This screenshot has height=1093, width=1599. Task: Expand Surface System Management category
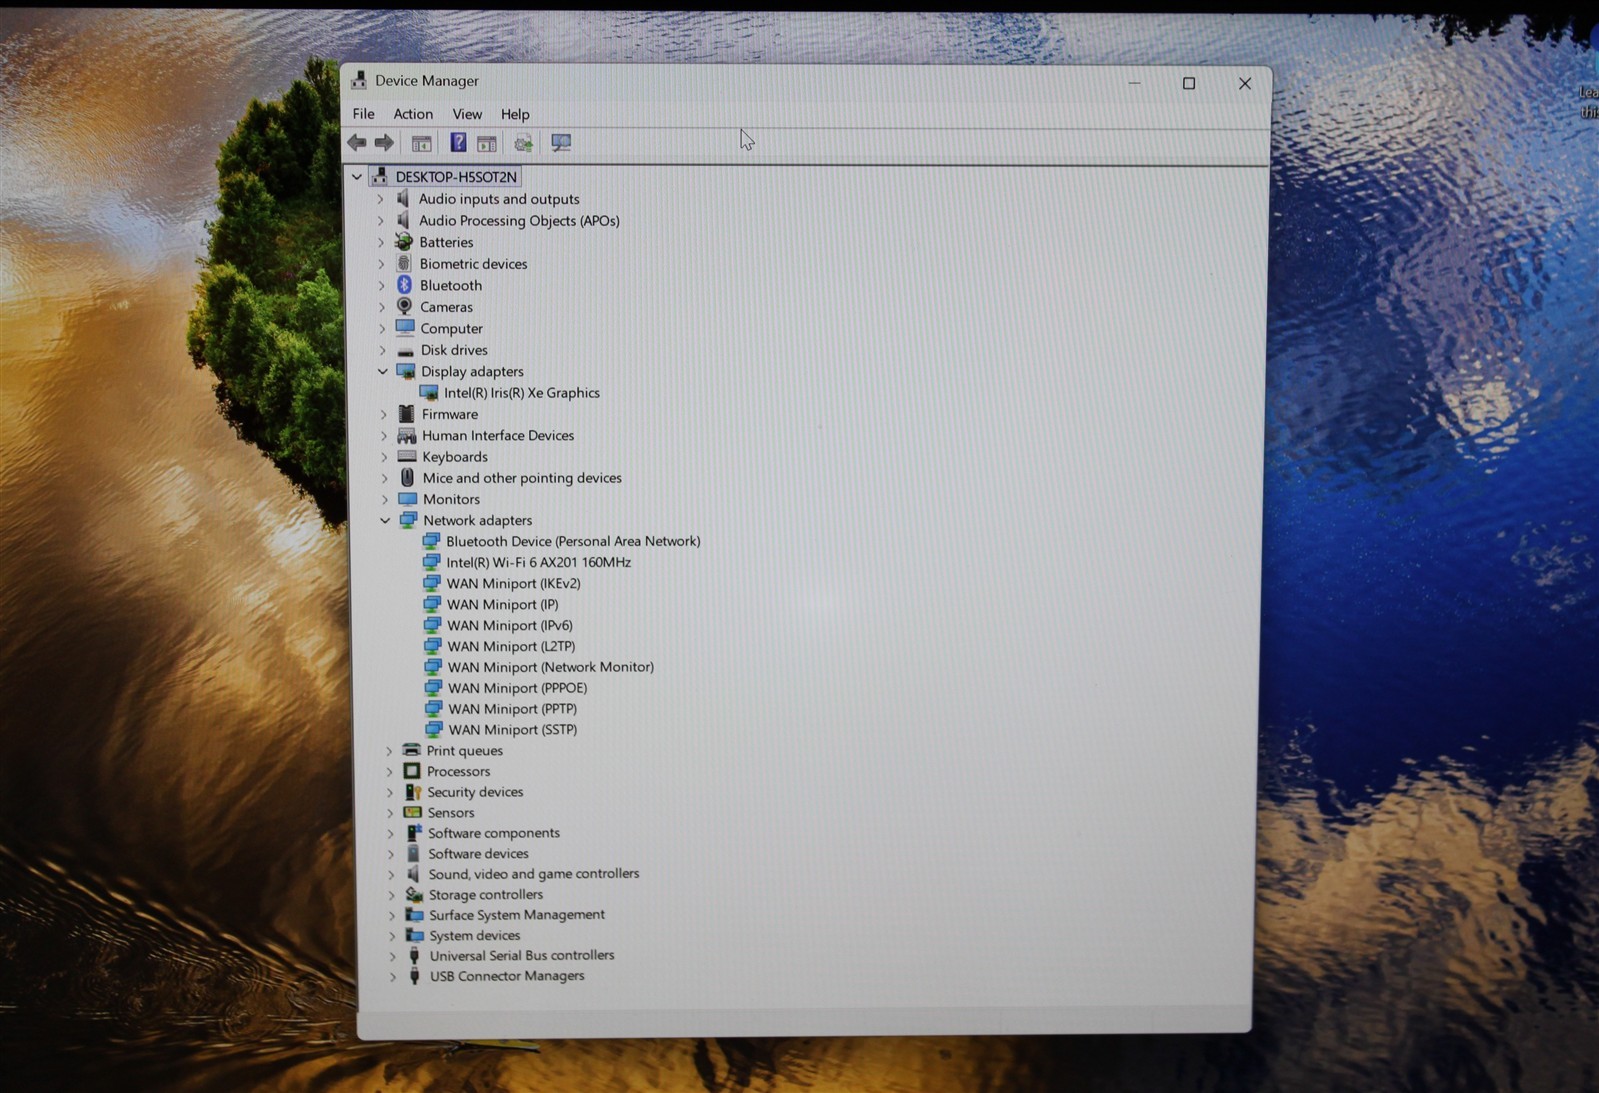pos(392,915)
